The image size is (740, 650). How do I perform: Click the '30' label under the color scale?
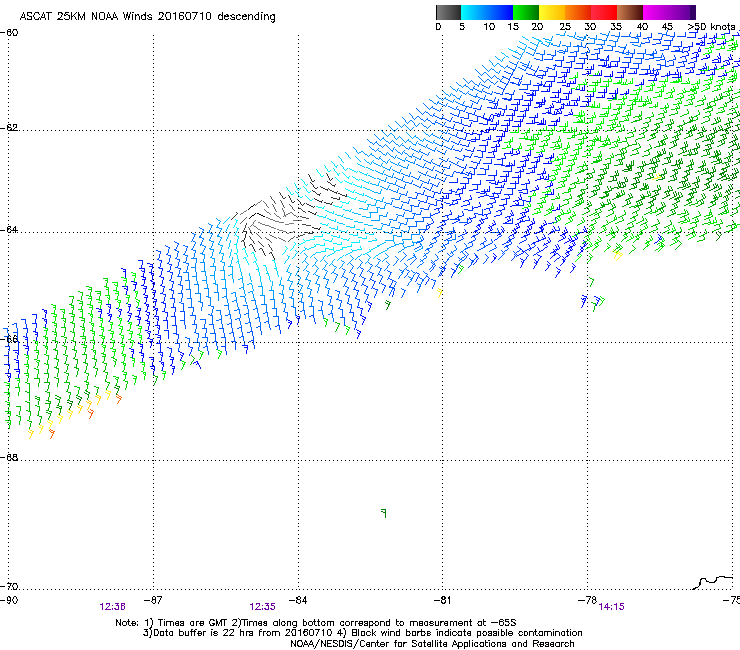coord(590,27)
